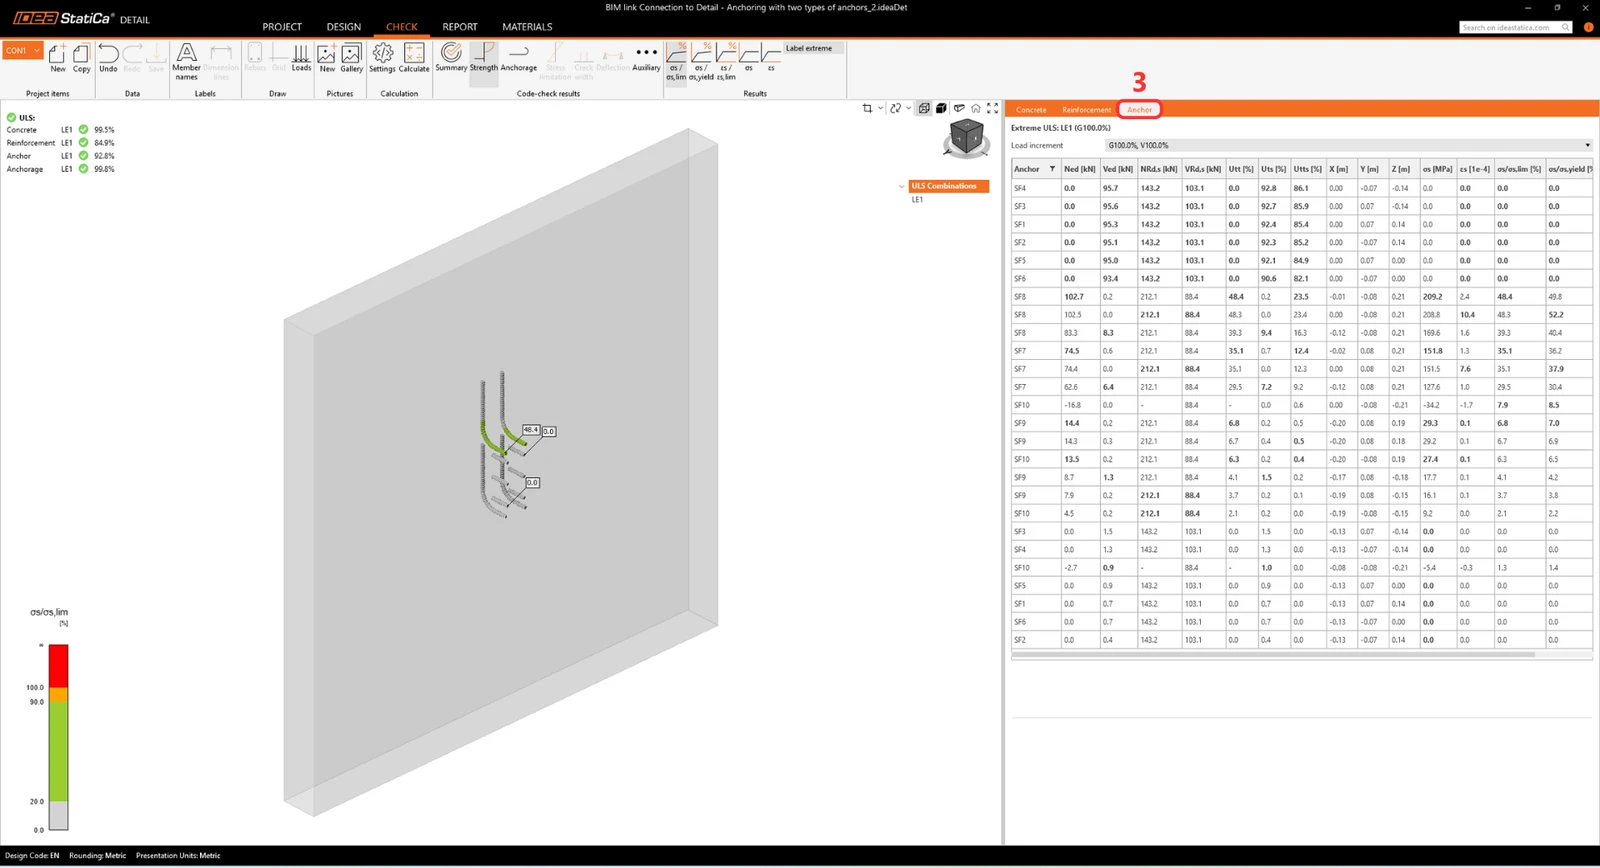Click the Reinforcement 84.9% check row
Image resolution: width=1600 pixels, height=868 pixels.
point(61,143)
